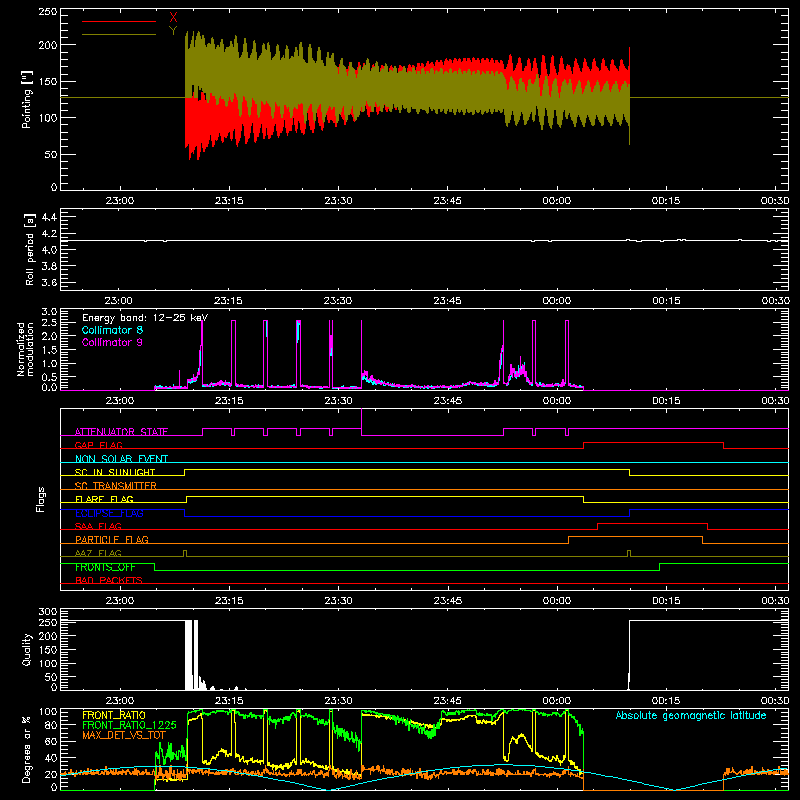The width and height of the screenshot is (800, 800).
Task: Click 00:15 time label under Pointing plot
Action: (666, 201)
